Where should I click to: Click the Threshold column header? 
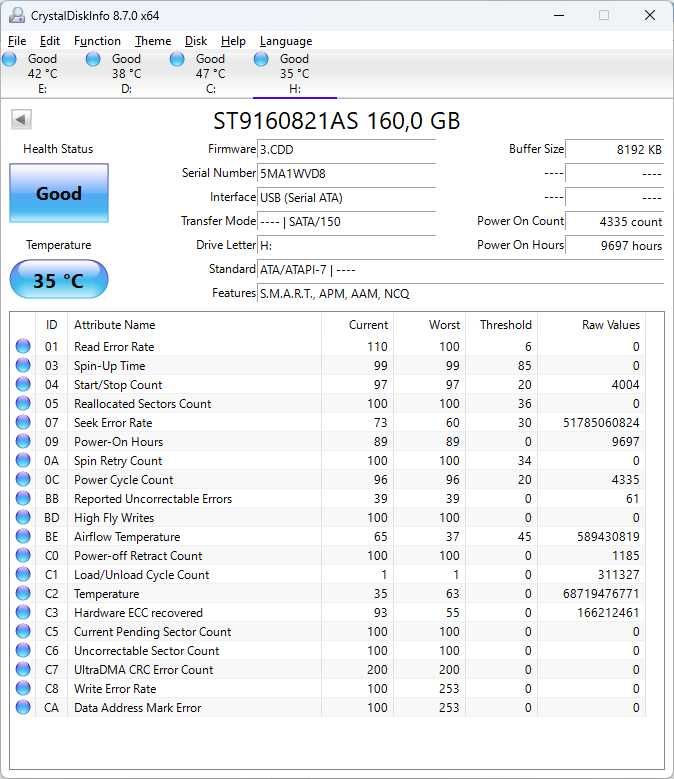click(502, 325)
